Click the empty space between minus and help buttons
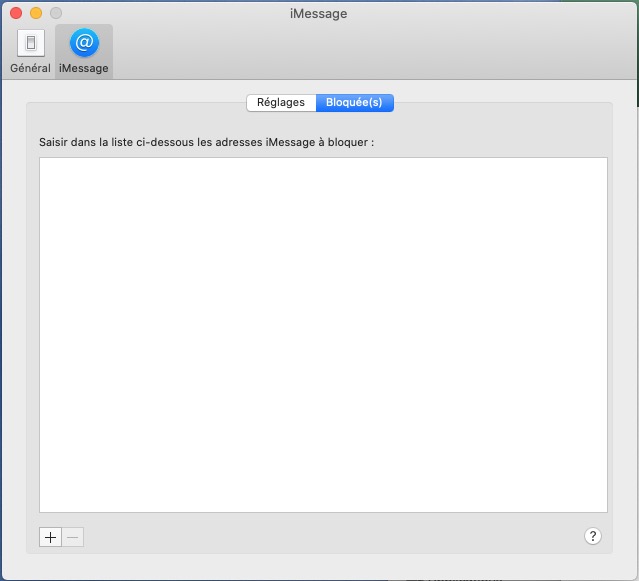Viewport: 639px width, 581px height. tap(330, 537)
